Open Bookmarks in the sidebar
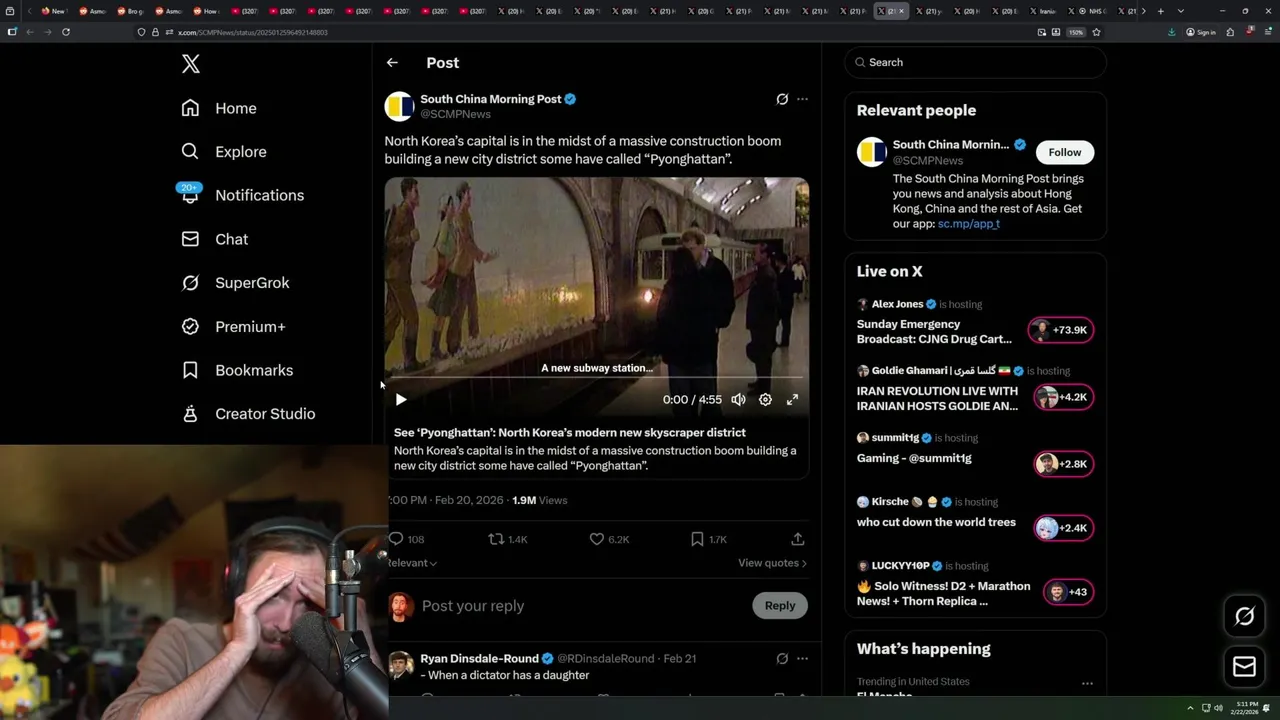Screen dimensions: 1280x720 click(x=253, y=370)
